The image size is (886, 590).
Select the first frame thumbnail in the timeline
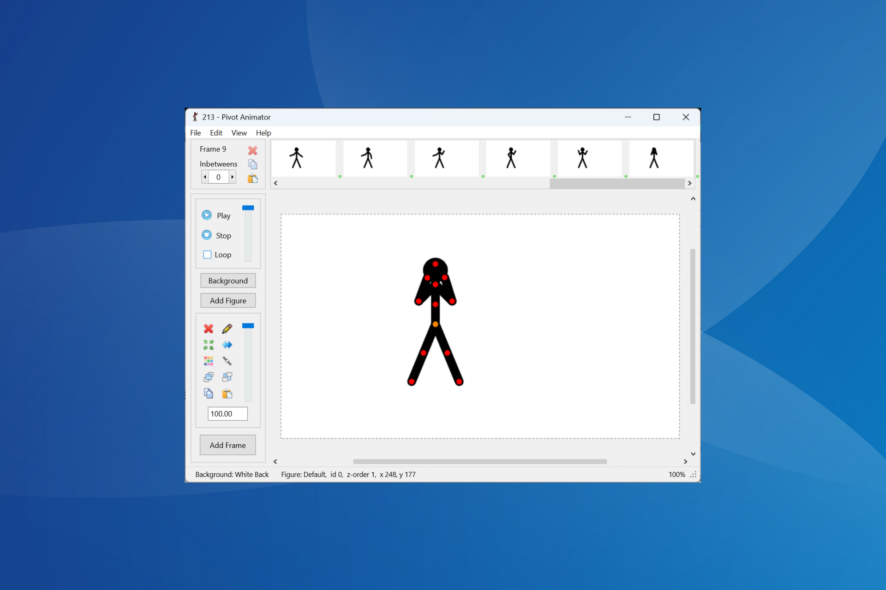point(304,158)
